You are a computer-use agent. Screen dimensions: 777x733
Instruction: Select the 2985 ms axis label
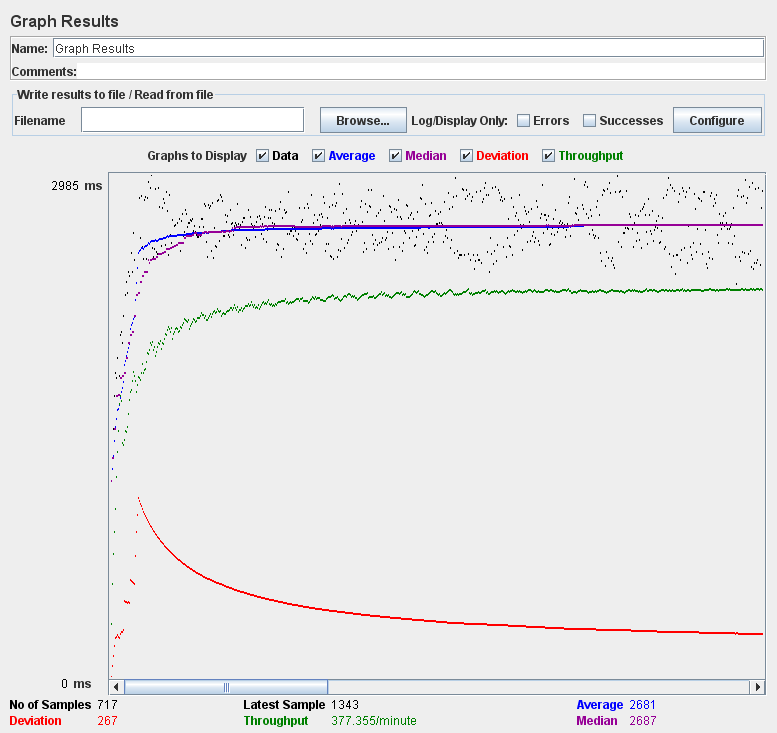click(x=77, y=186)
